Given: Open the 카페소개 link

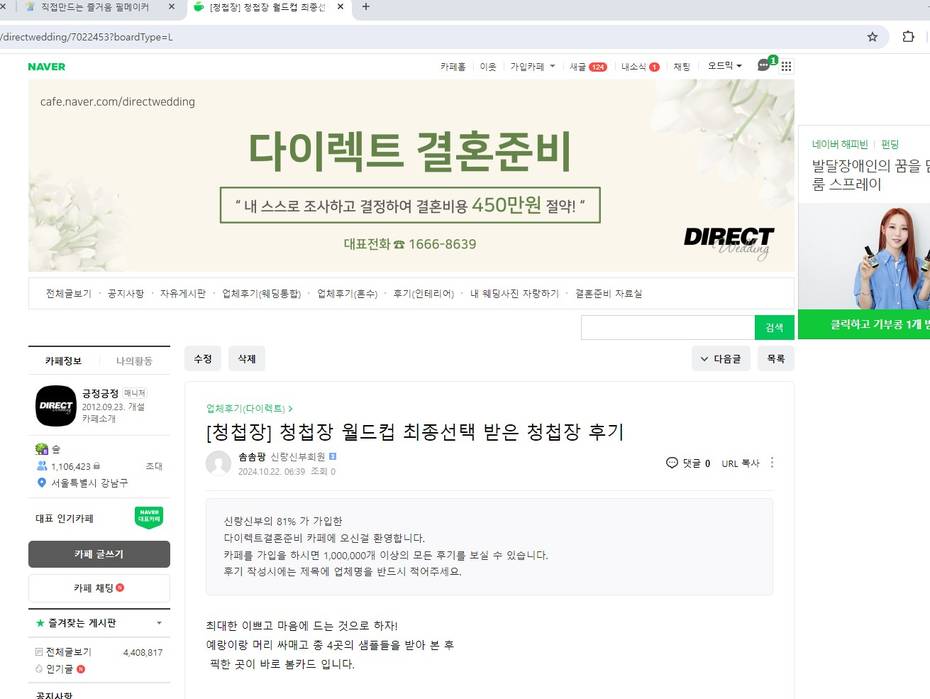Looking at the screenshot, I should click(99, 419).
